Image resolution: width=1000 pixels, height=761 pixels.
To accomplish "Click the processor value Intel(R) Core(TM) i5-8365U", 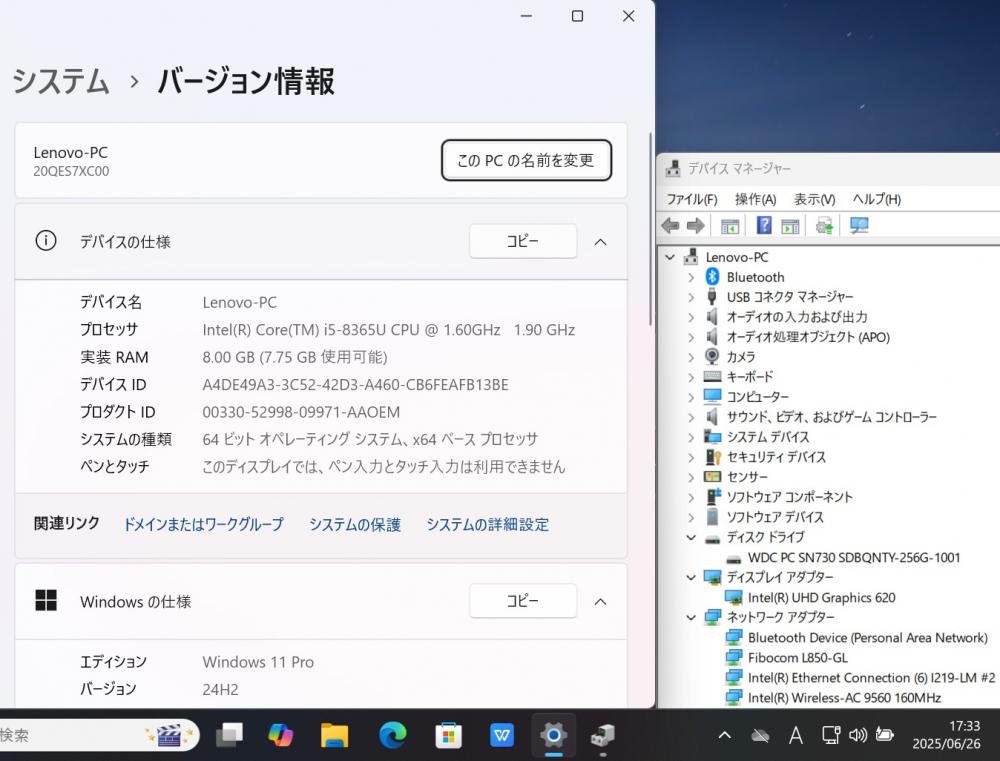I will 388,330.
